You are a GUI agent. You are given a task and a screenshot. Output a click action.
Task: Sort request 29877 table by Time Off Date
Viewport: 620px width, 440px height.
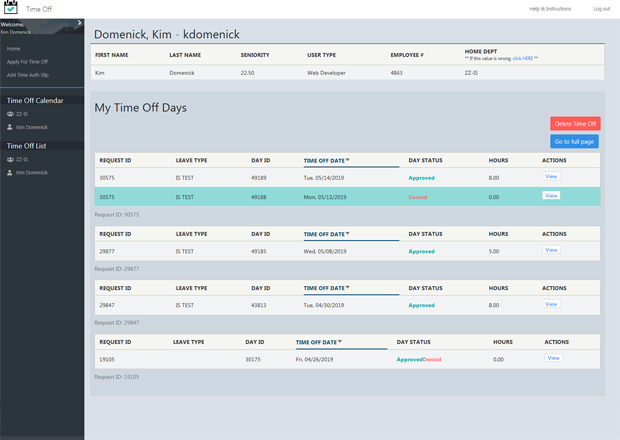point(326,234)
